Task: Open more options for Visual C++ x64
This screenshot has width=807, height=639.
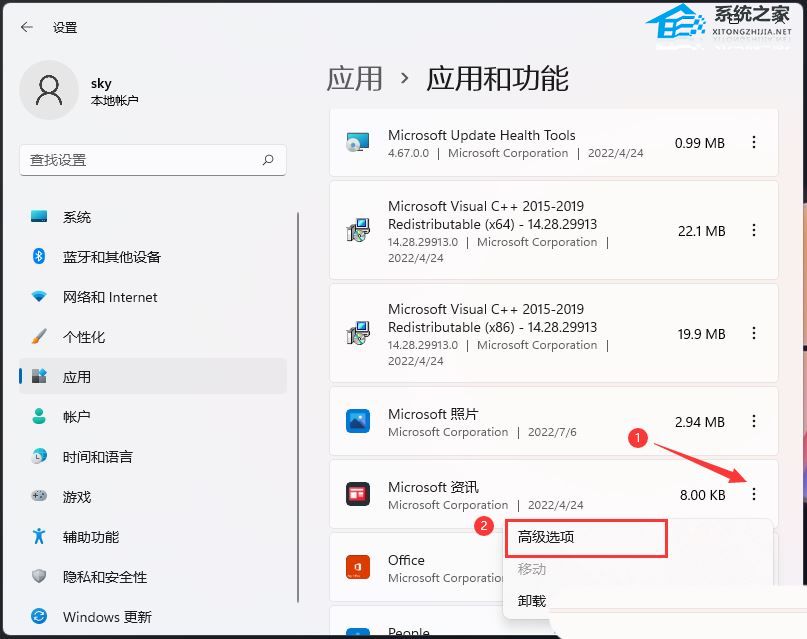Action: tap(754, 230)
